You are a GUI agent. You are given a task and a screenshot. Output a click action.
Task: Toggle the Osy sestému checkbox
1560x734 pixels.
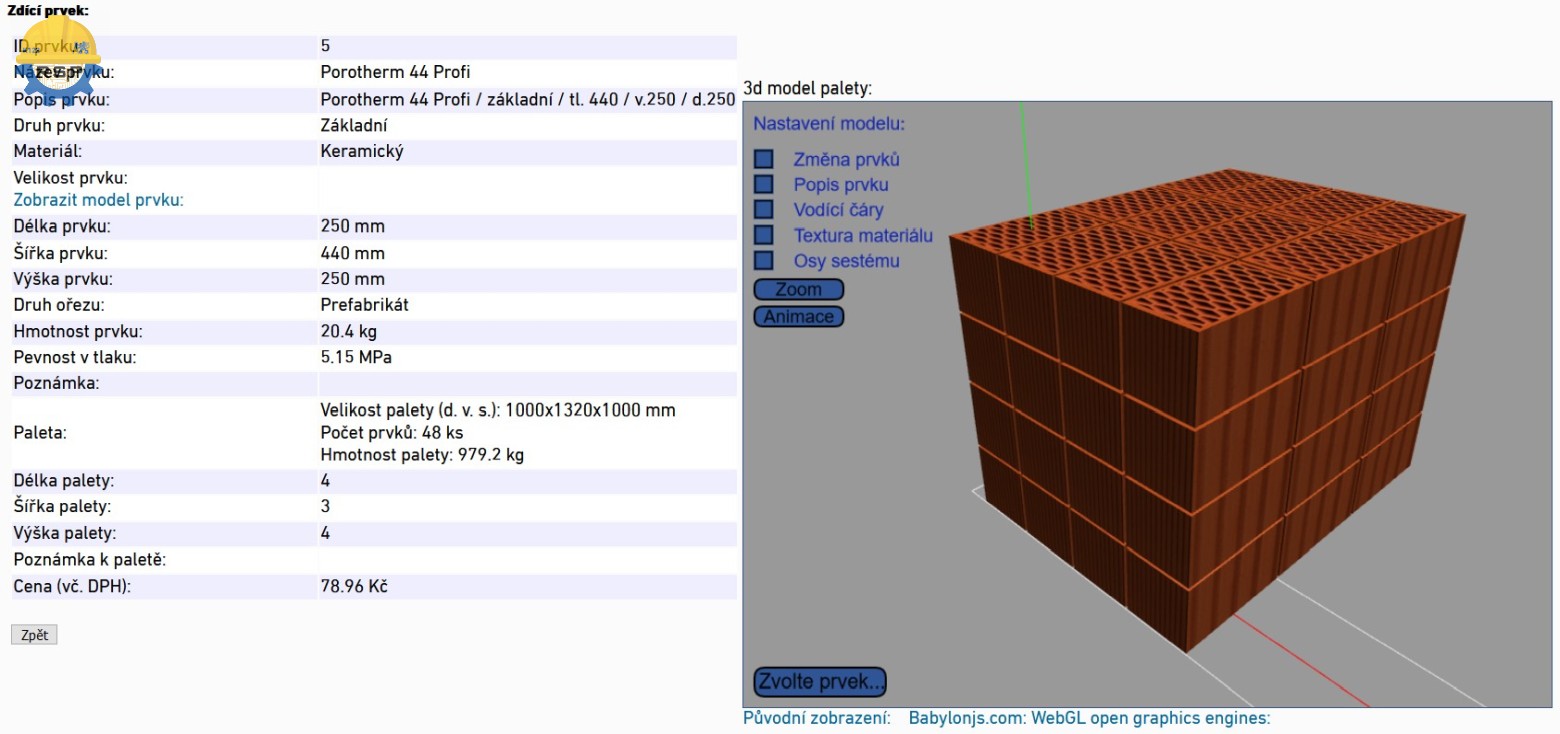pyautogui.click(x=764, y=260)
